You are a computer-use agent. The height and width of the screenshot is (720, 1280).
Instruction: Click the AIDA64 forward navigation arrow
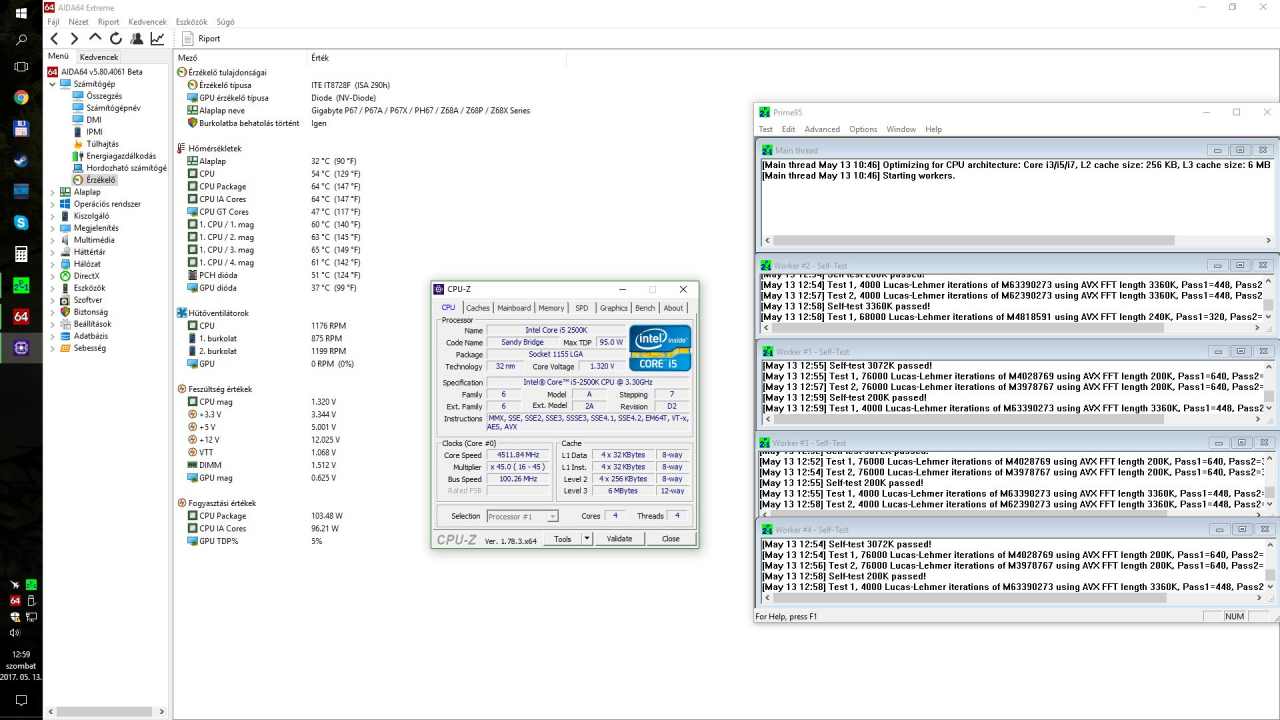(x=74, y=39)
